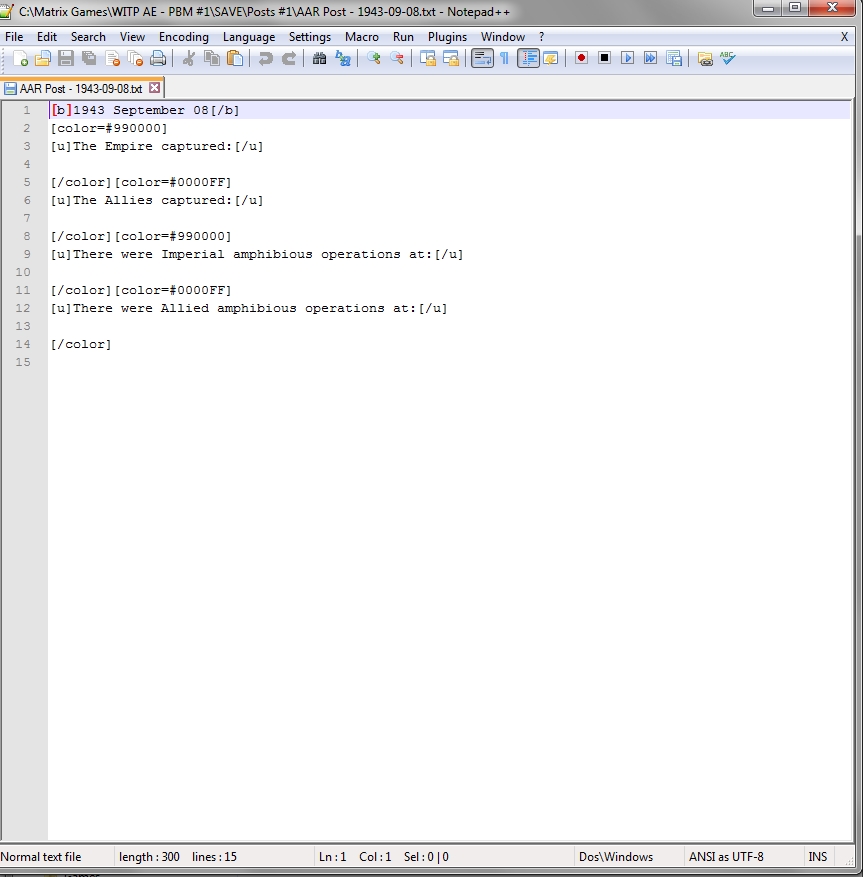Screen dimensions: 863x877
Task: Print the document via the printer icon
Action: [158, 58]
